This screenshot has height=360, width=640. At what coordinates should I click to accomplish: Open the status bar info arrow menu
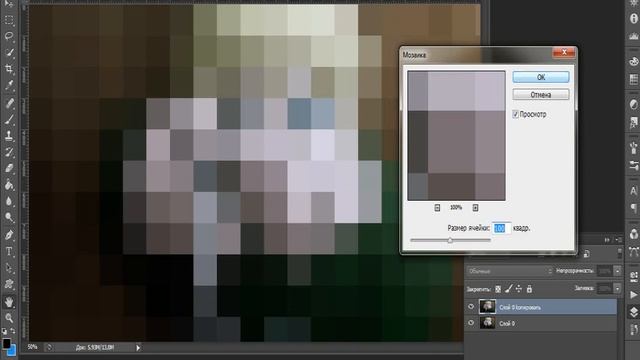138,348
